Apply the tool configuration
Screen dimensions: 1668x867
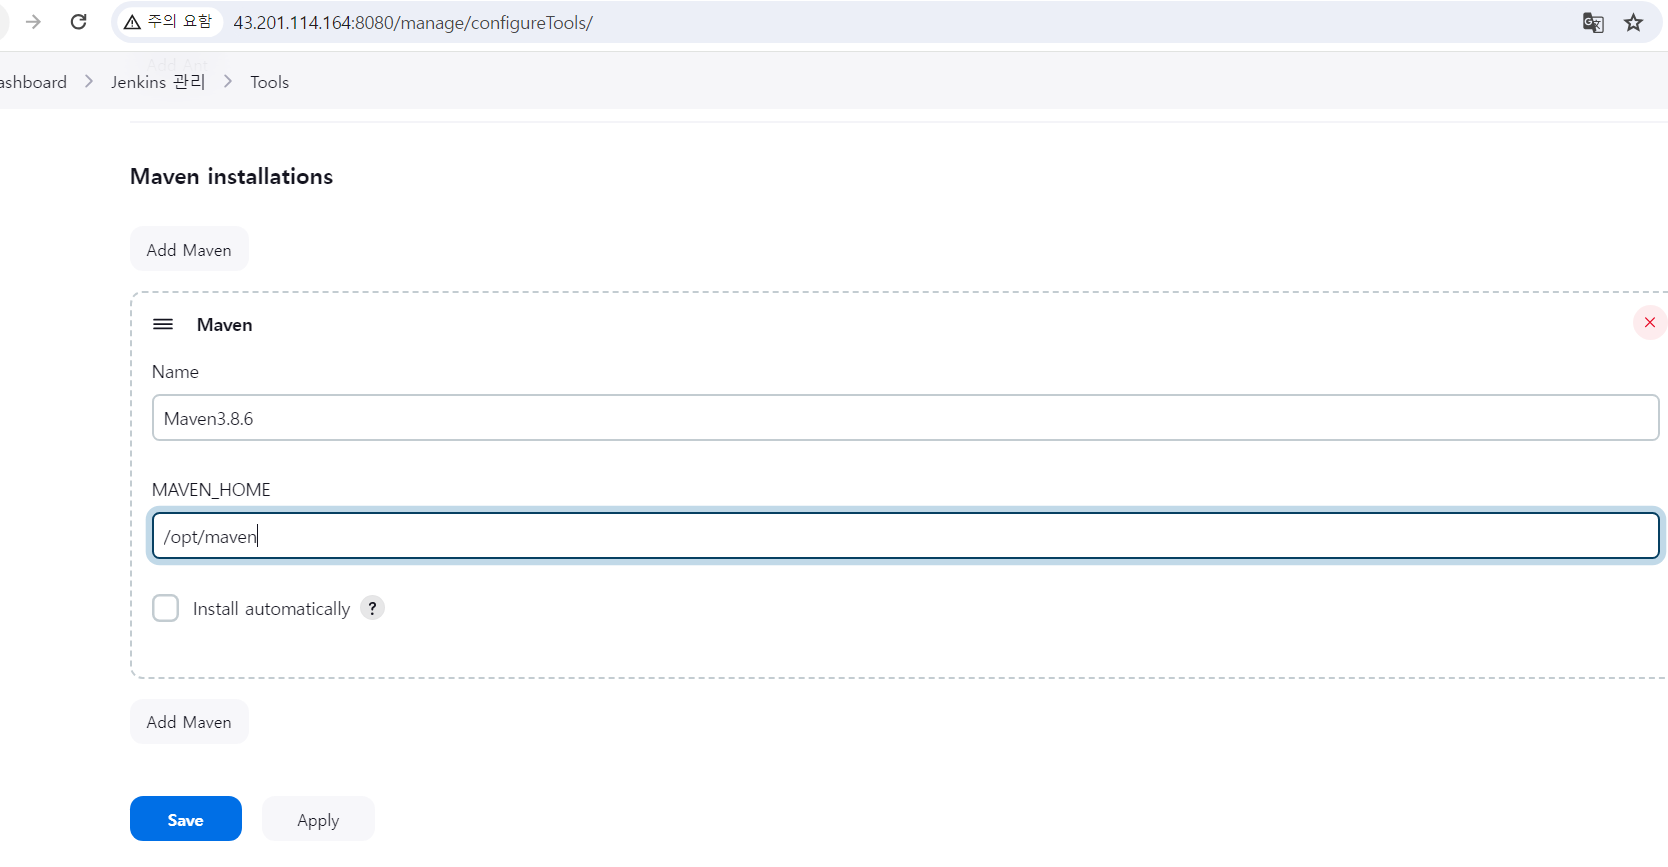318,819
